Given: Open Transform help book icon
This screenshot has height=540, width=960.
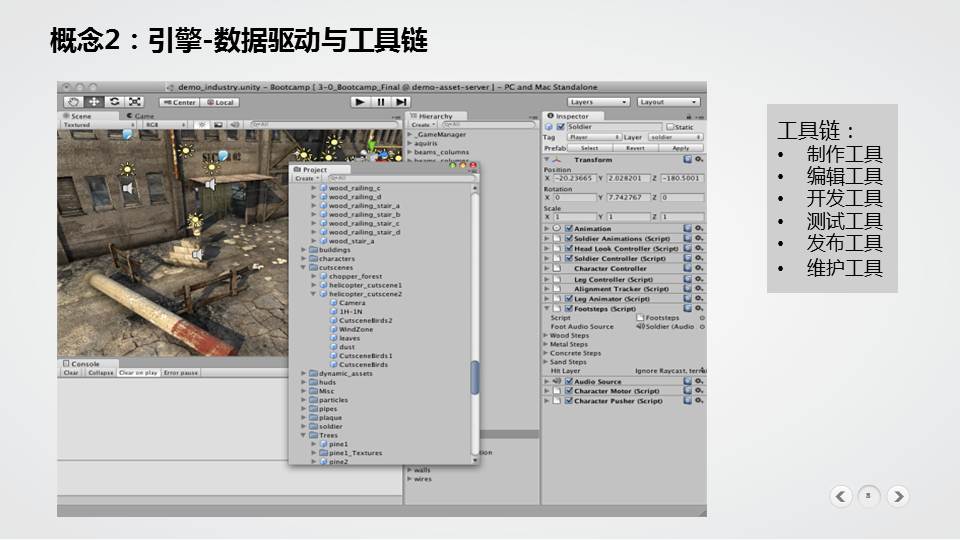Looking at the screenshot, I should tap(688, 159).
